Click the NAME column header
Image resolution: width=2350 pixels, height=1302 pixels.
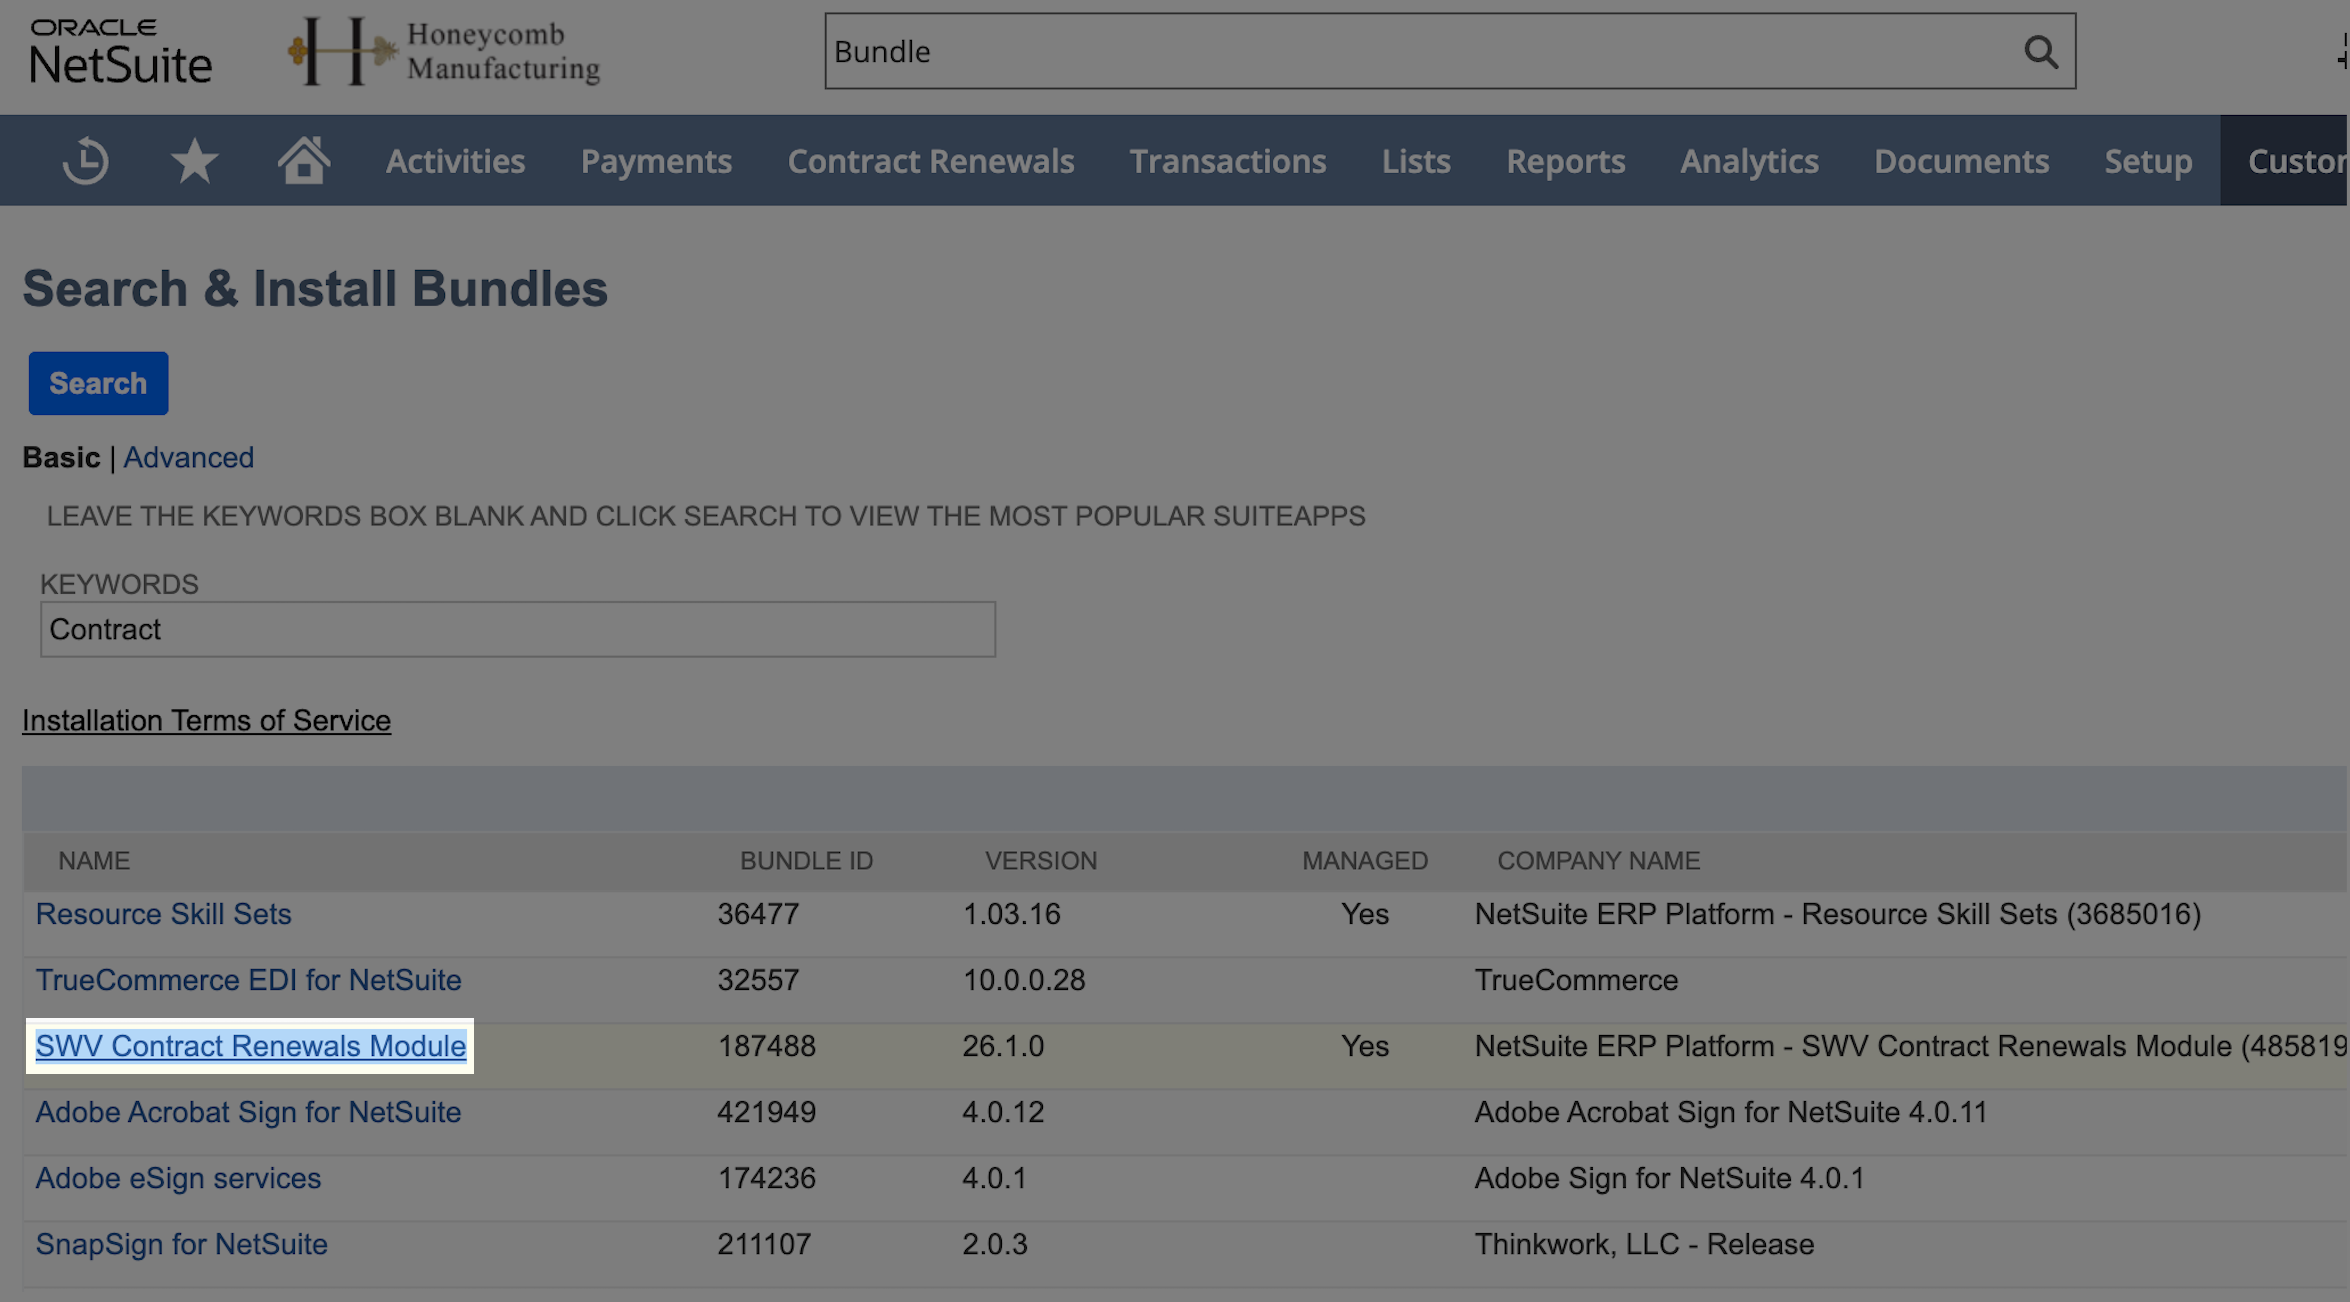pyautogui.click(x=94, y=861)
